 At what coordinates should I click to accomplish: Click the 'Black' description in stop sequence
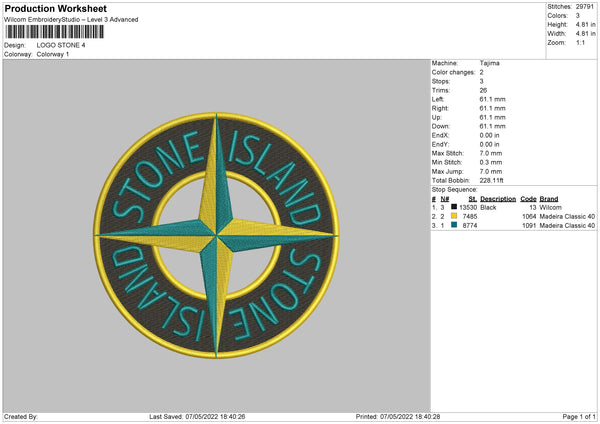click(x=488, y=207)
